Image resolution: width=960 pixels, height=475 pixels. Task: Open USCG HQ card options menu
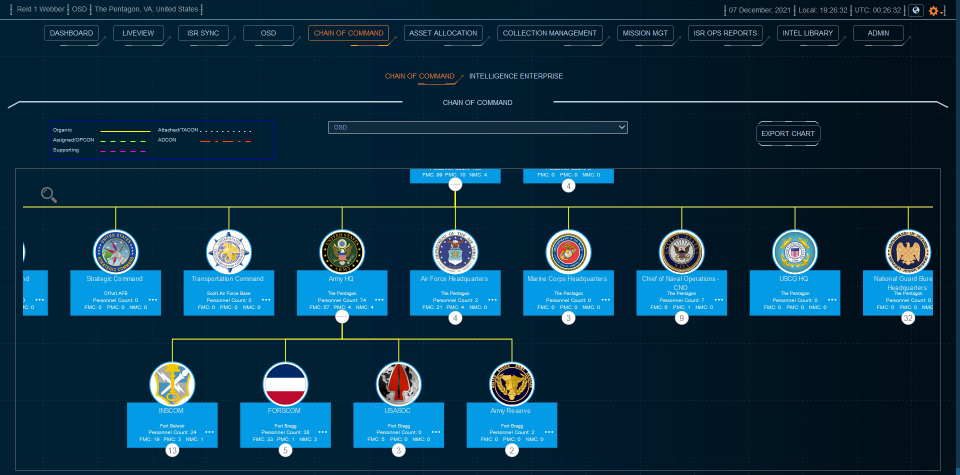(832, 300)
